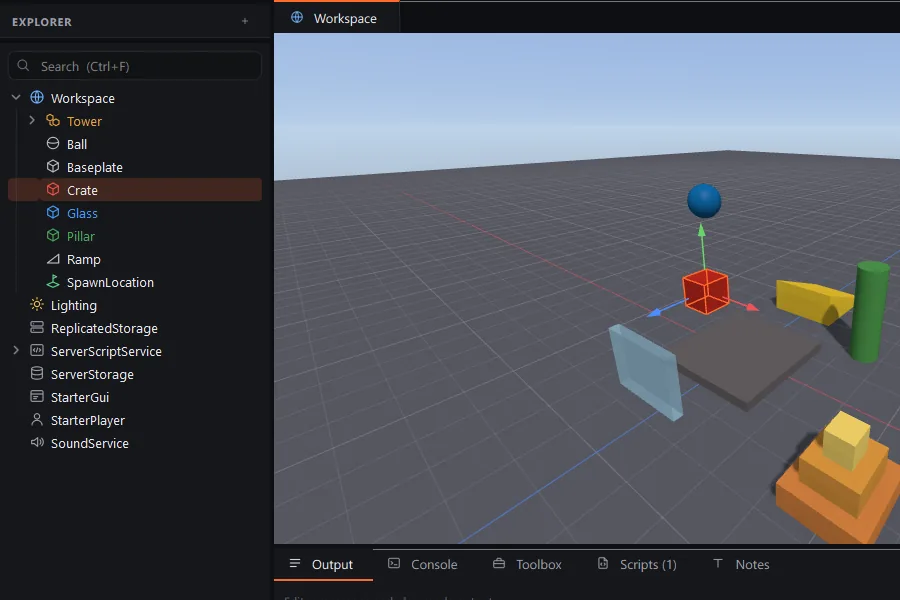Select the Pillar row in Explorer
This screenshot has height=600, width=900.
point(135,235)
